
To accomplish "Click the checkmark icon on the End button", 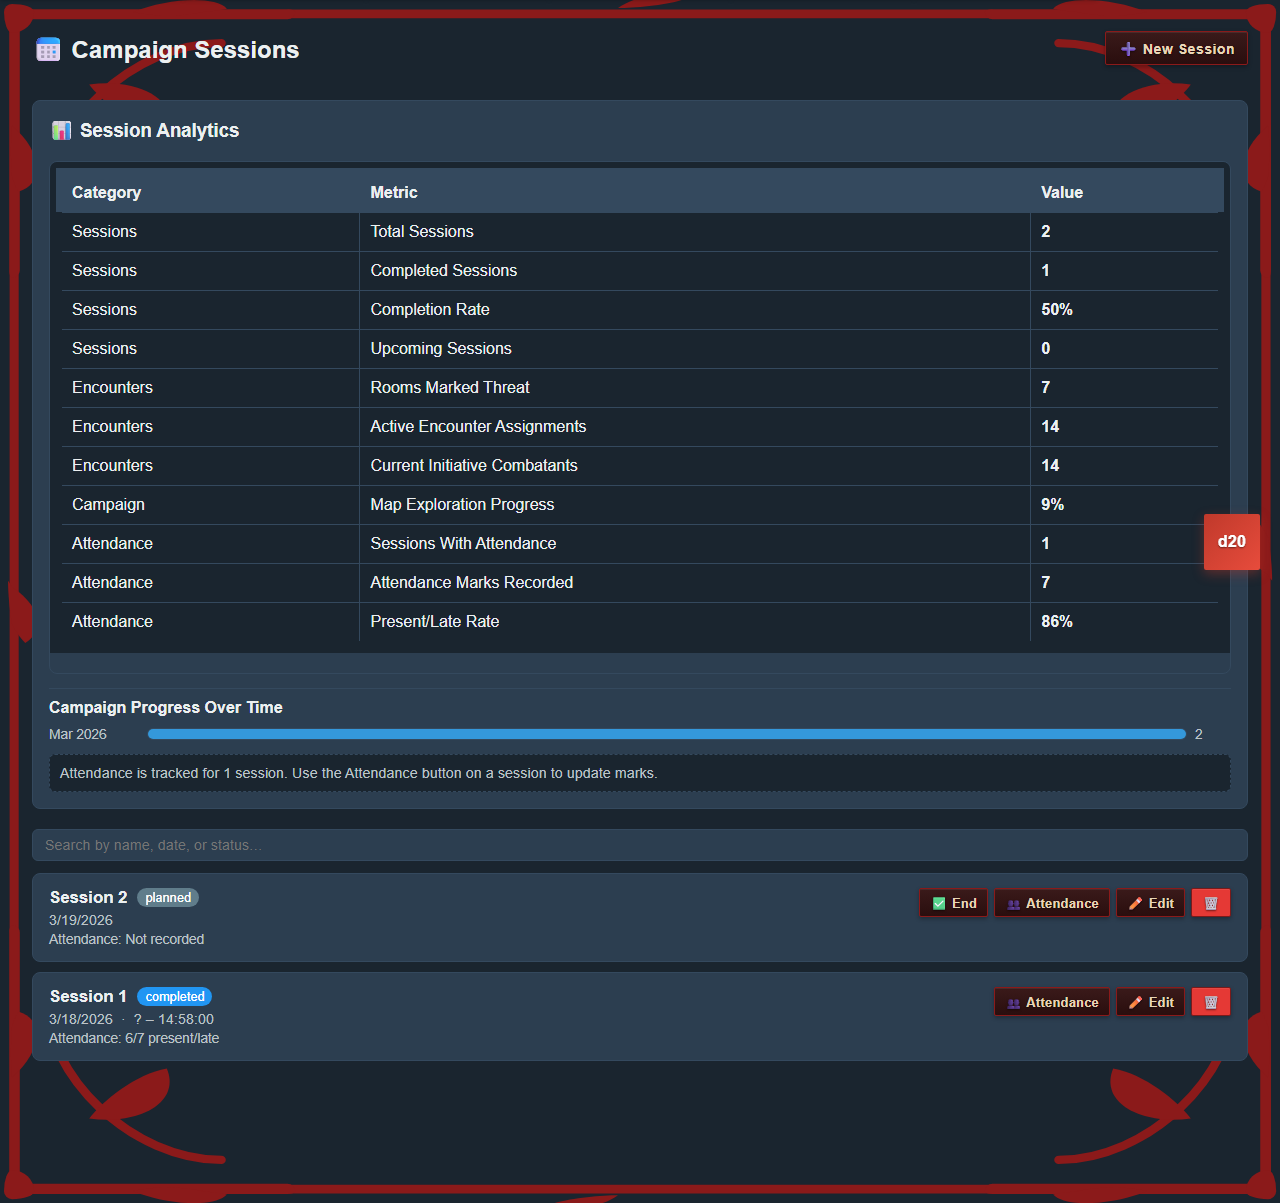I will tap(940, 902).
